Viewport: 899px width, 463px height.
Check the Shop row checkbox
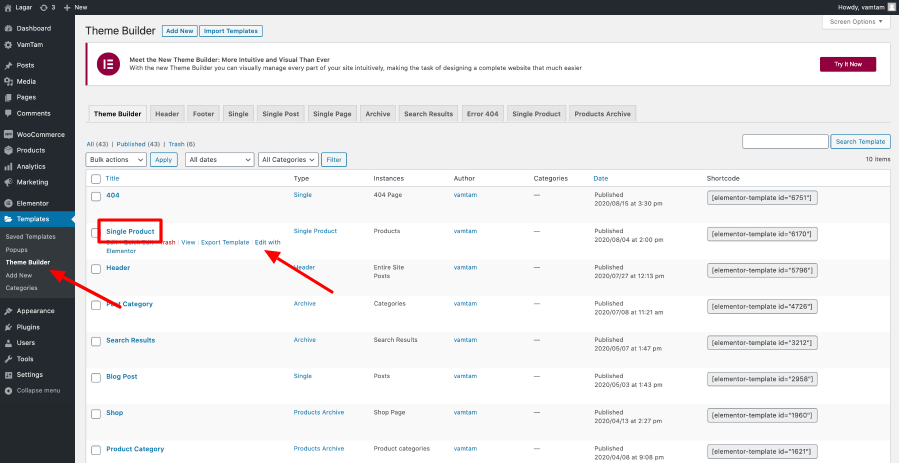click(x=96, y=414)
